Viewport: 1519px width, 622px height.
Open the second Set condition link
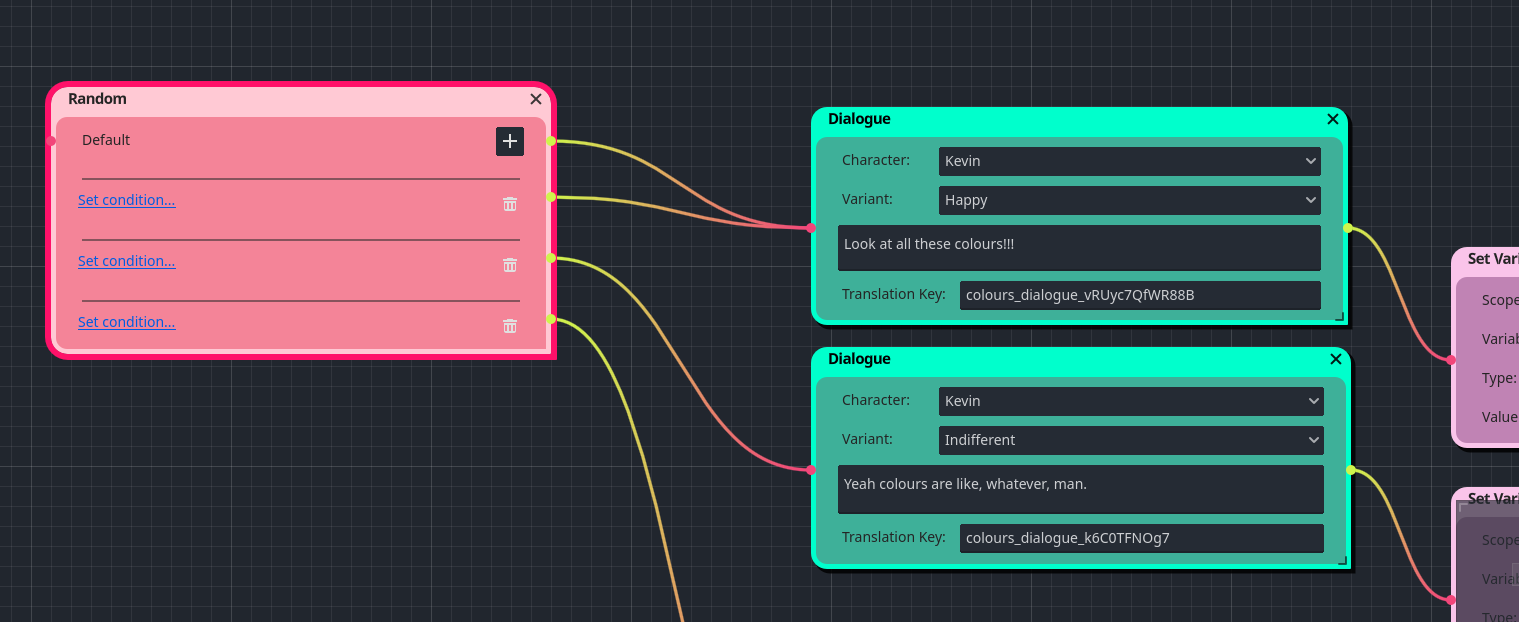pyautogui.click(x=127, y=261)
